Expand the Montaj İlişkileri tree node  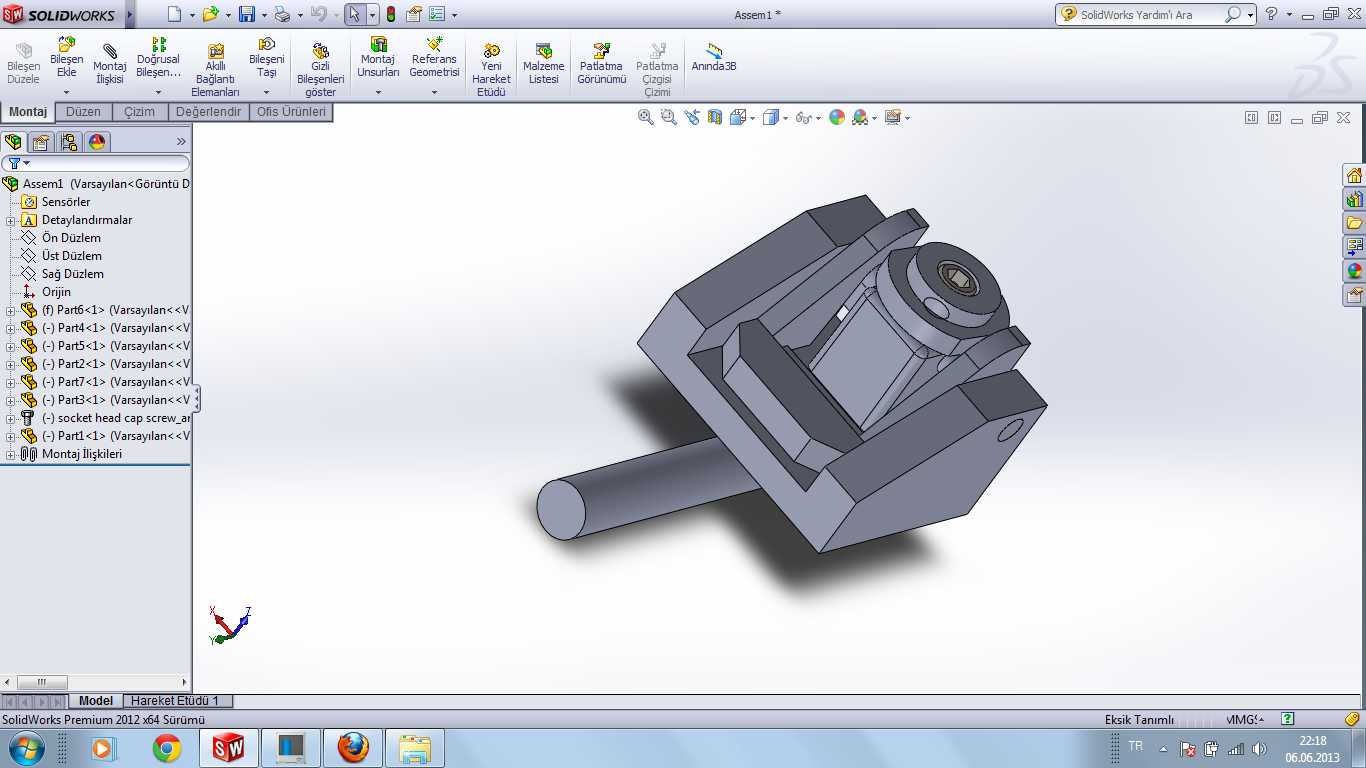[x=11, y=454]
